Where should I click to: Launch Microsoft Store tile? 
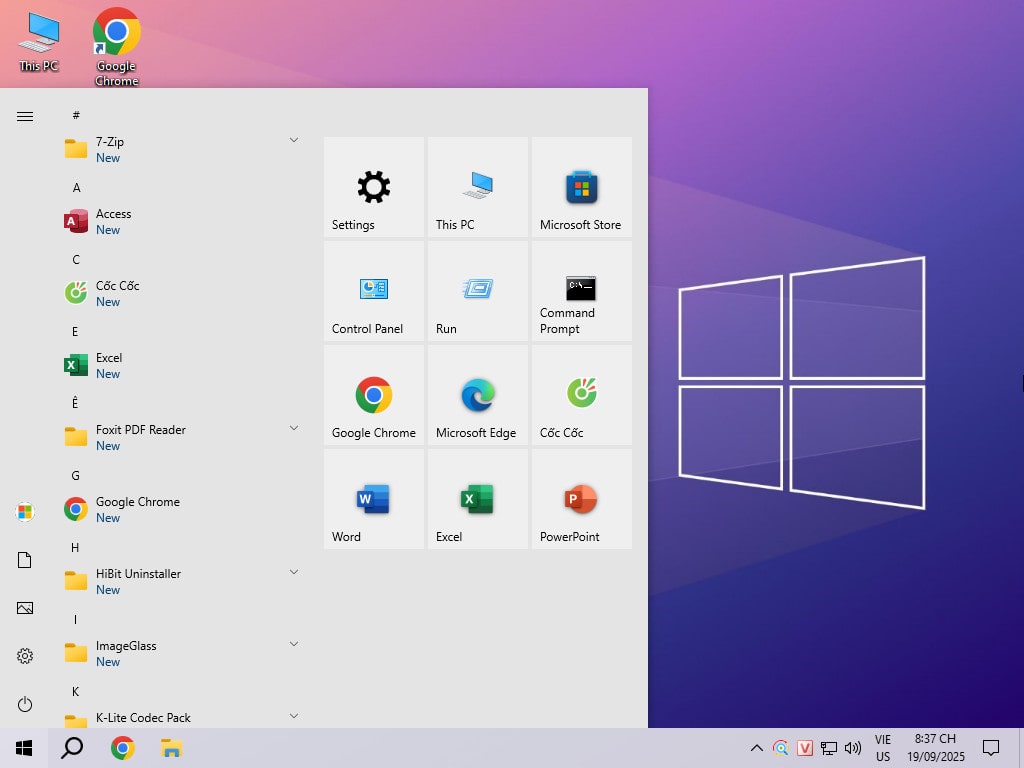pyautogui.click(x=581, y=187)
